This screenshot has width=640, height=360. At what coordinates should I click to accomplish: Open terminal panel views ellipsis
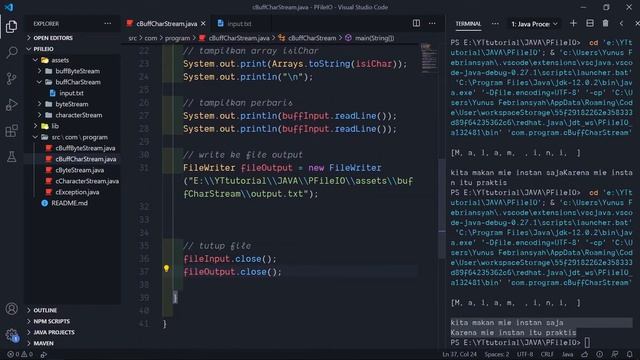pos(495,24)
